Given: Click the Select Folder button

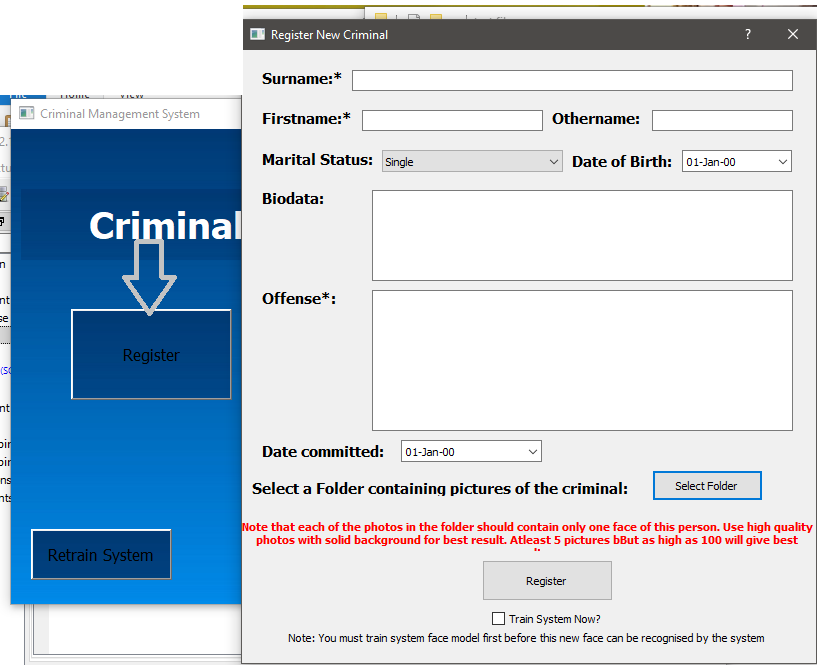Looking at the screenshot, I should [x=707, y=486].
